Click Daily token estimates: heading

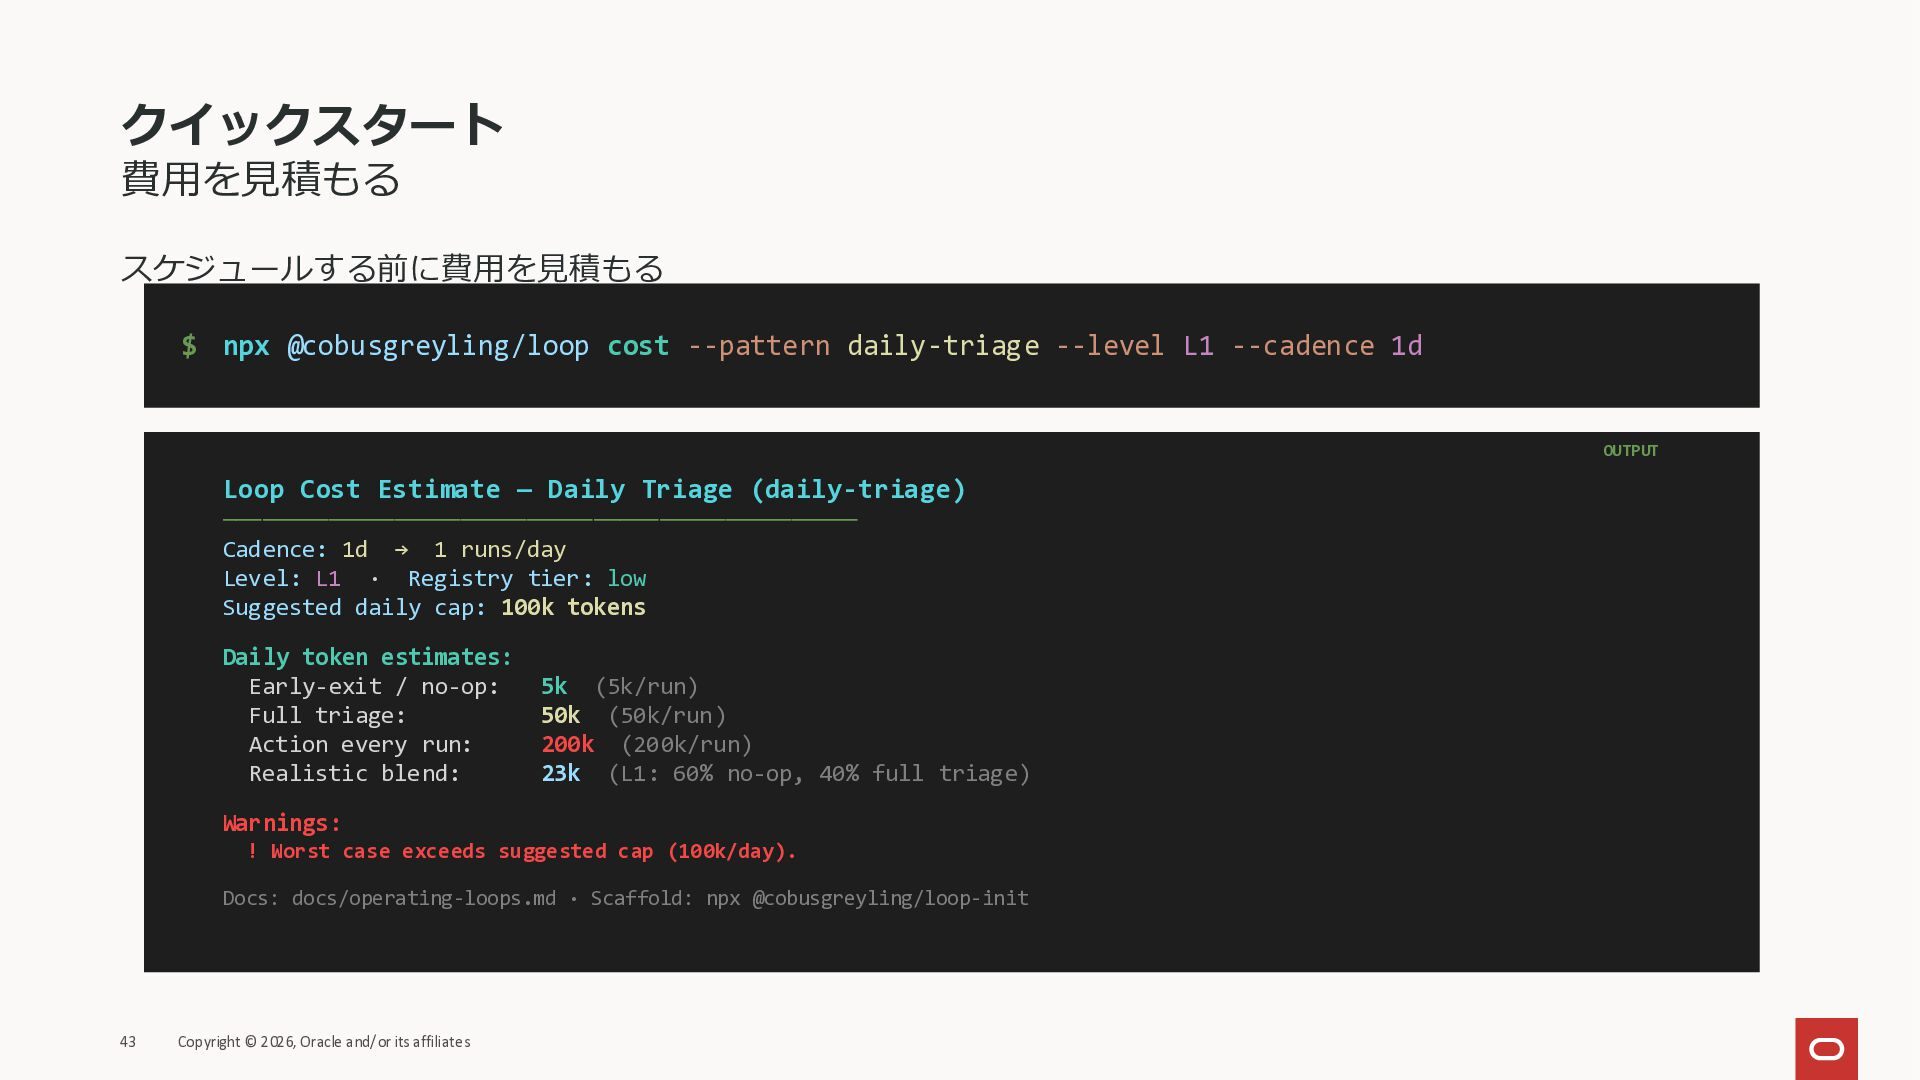[367, 657]
